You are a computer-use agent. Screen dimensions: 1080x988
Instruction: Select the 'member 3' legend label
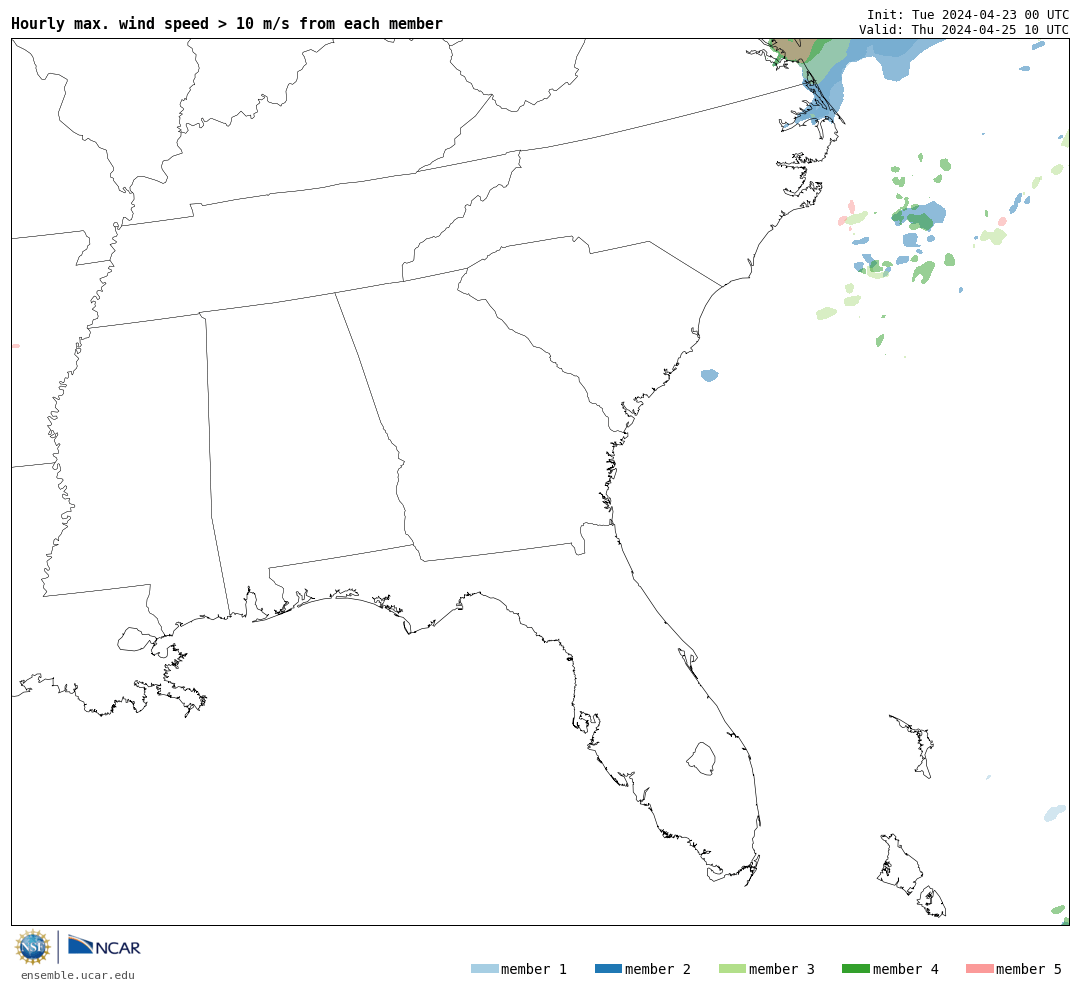click(x=782, y=969)
